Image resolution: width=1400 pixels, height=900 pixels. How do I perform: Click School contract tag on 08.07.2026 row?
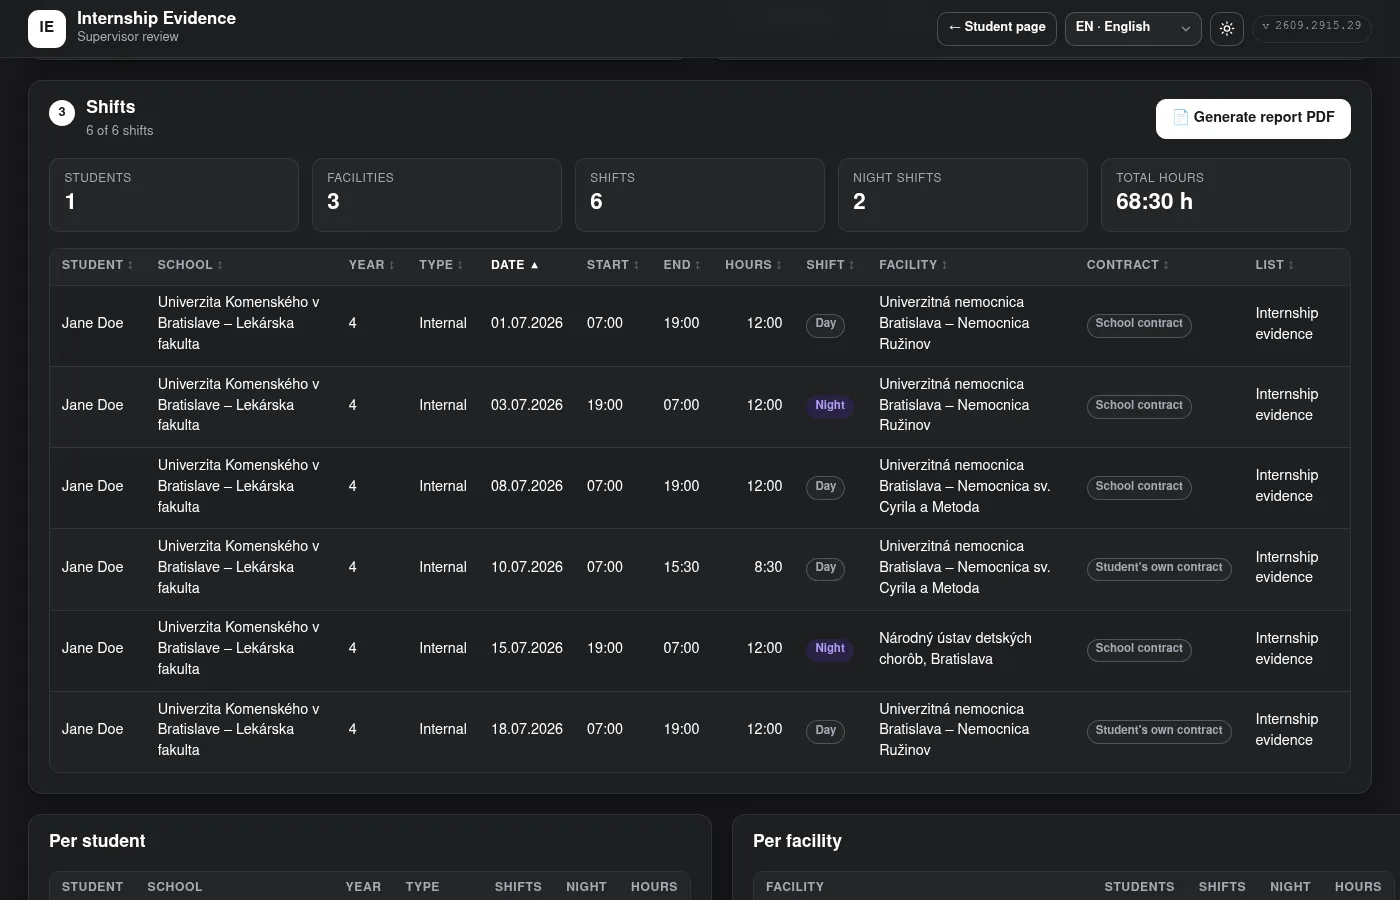point(1139,487)
